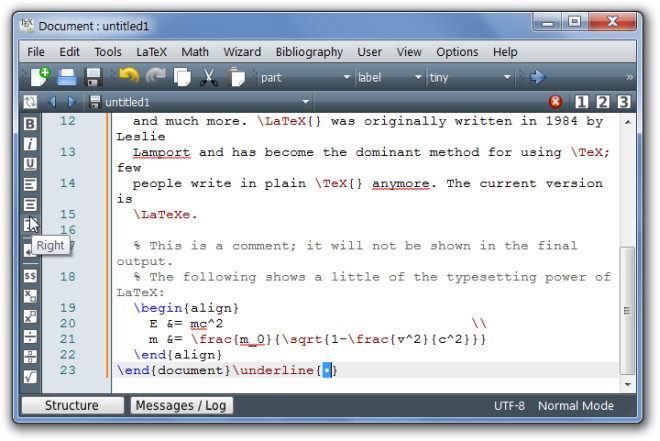Insert superscript with the x power icon

tap(30, 316)
